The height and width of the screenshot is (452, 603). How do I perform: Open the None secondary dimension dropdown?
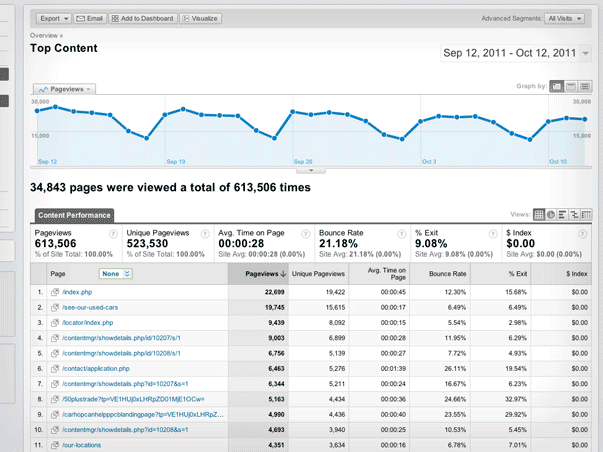coord(115,274)
